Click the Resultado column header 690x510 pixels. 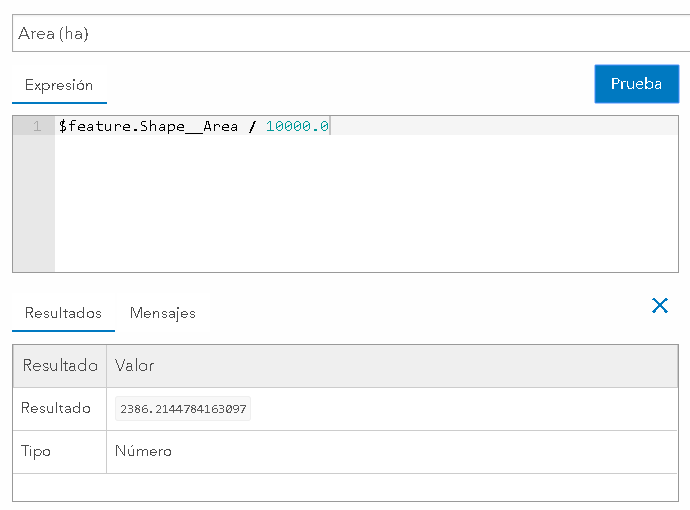(60, 366)
